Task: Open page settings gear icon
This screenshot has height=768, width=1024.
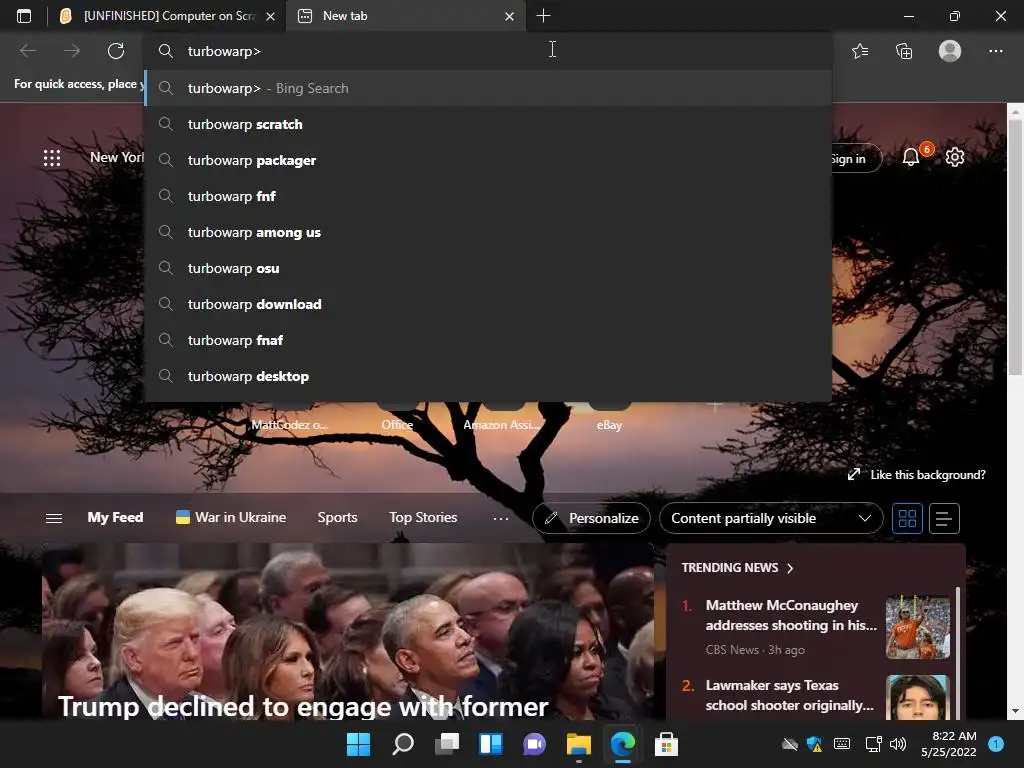Action: [955, 157]
